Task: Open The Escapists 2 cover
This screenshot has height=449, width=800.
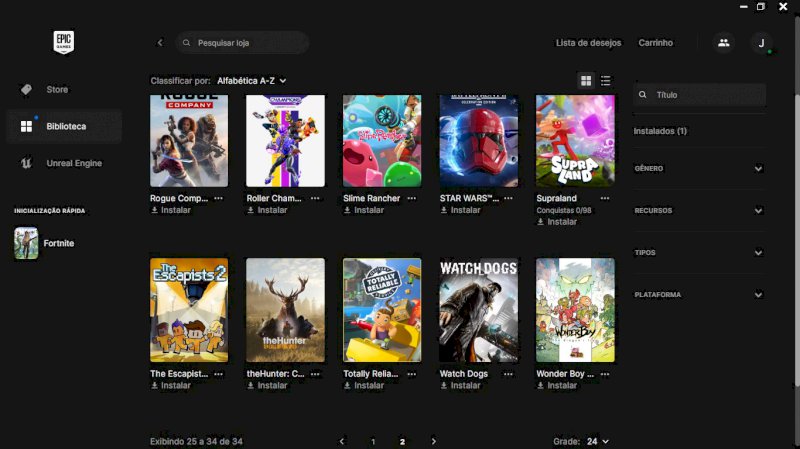Action: click(x=189, y=310)
